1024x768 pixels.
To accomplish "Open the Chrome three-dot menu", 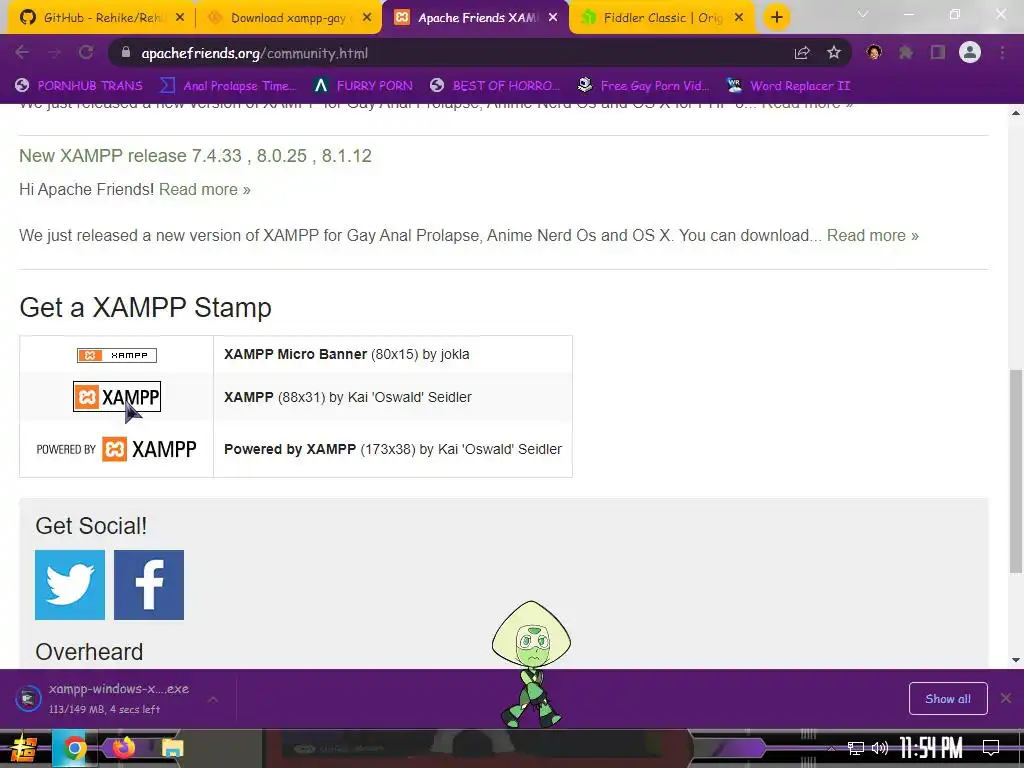I will (1002, 53).
